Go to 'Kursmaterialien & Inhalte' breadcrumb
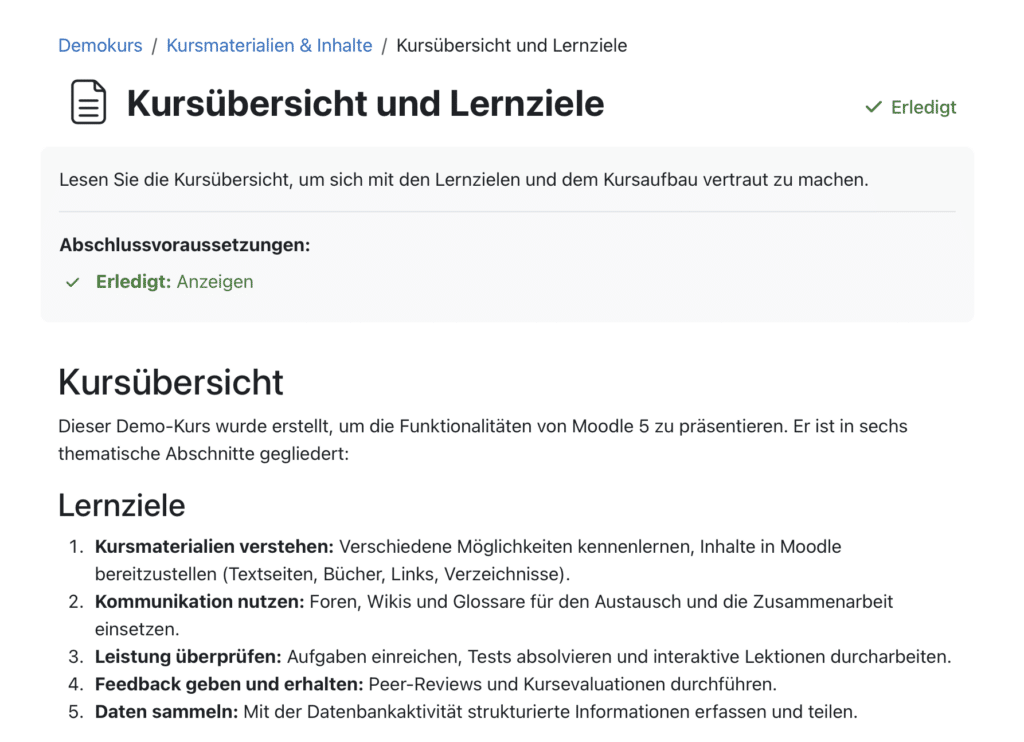 tap(269, 46)
